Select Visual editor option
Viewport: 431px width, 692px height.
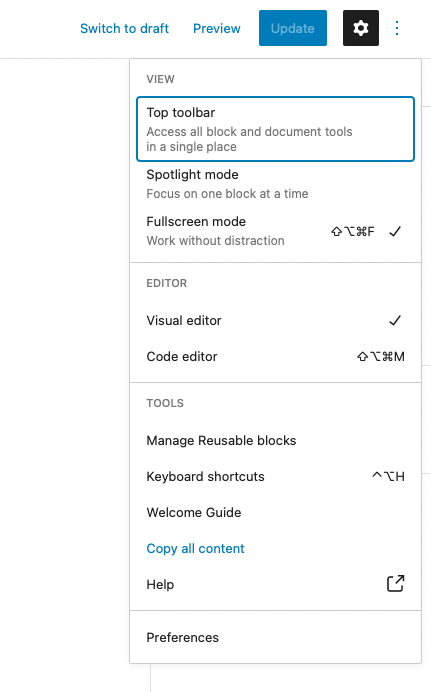(x=275, y=320)
